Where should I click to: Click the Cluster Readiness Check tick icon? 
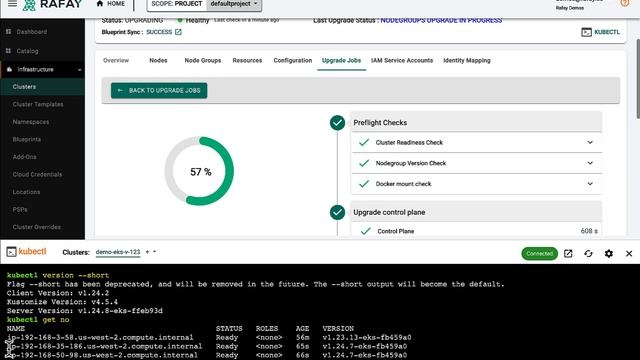364,142
